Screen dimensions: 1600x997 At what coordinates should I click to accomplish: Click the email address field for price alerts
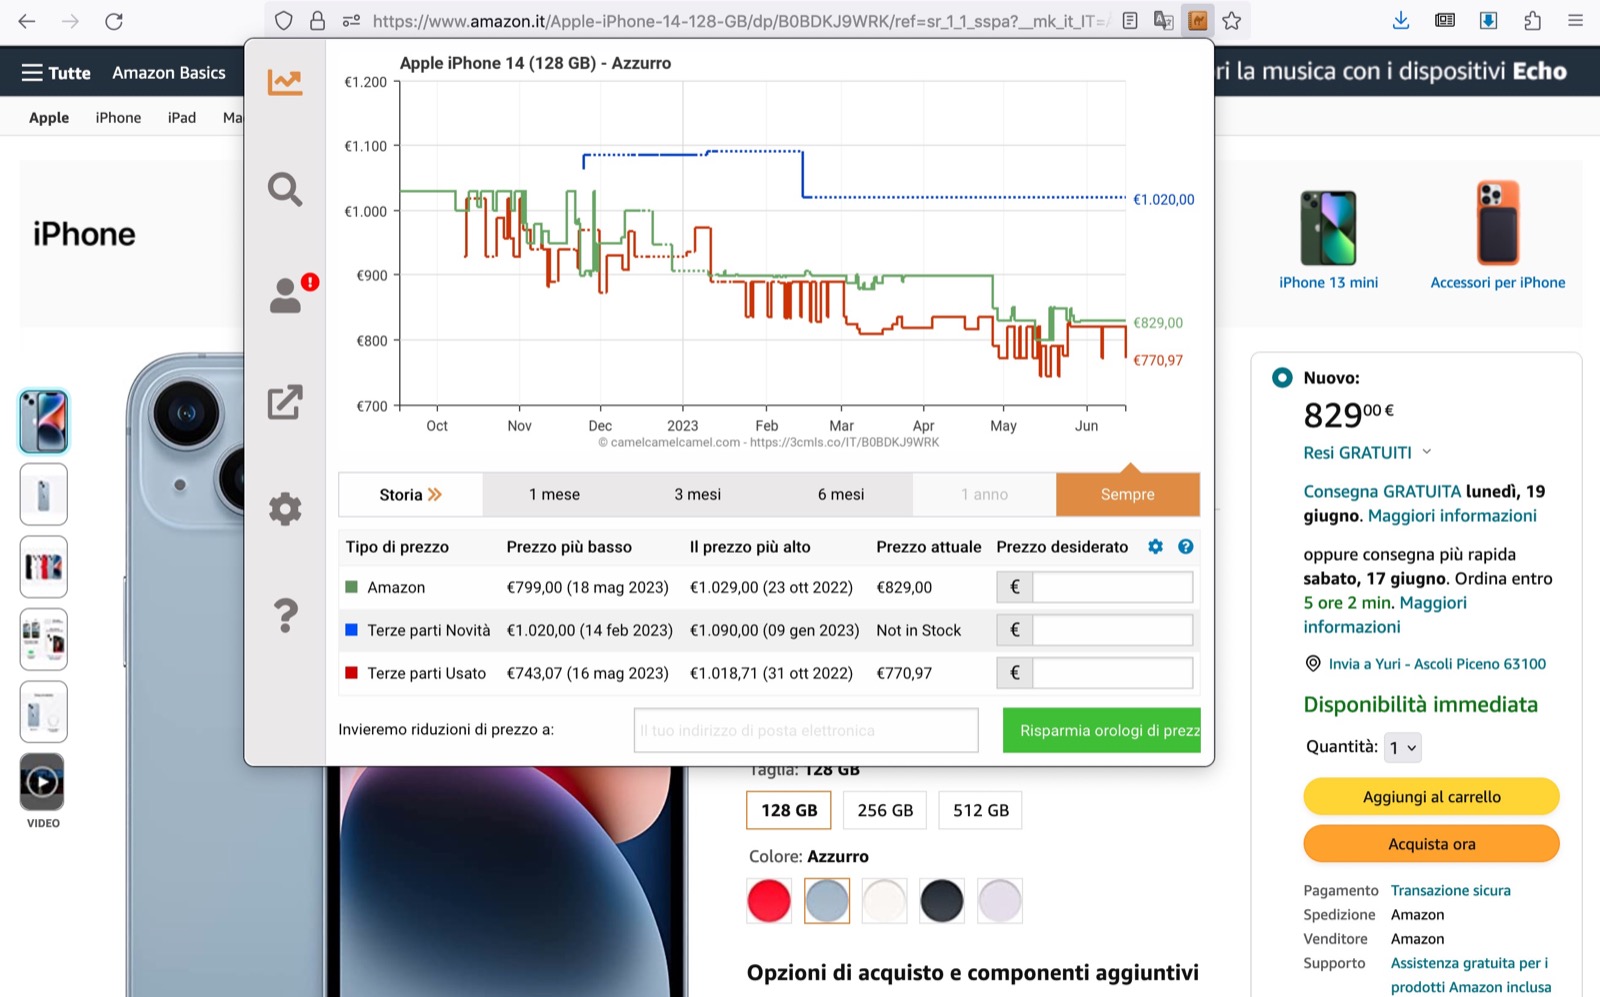pyautogui.click(x=806, y=730)
